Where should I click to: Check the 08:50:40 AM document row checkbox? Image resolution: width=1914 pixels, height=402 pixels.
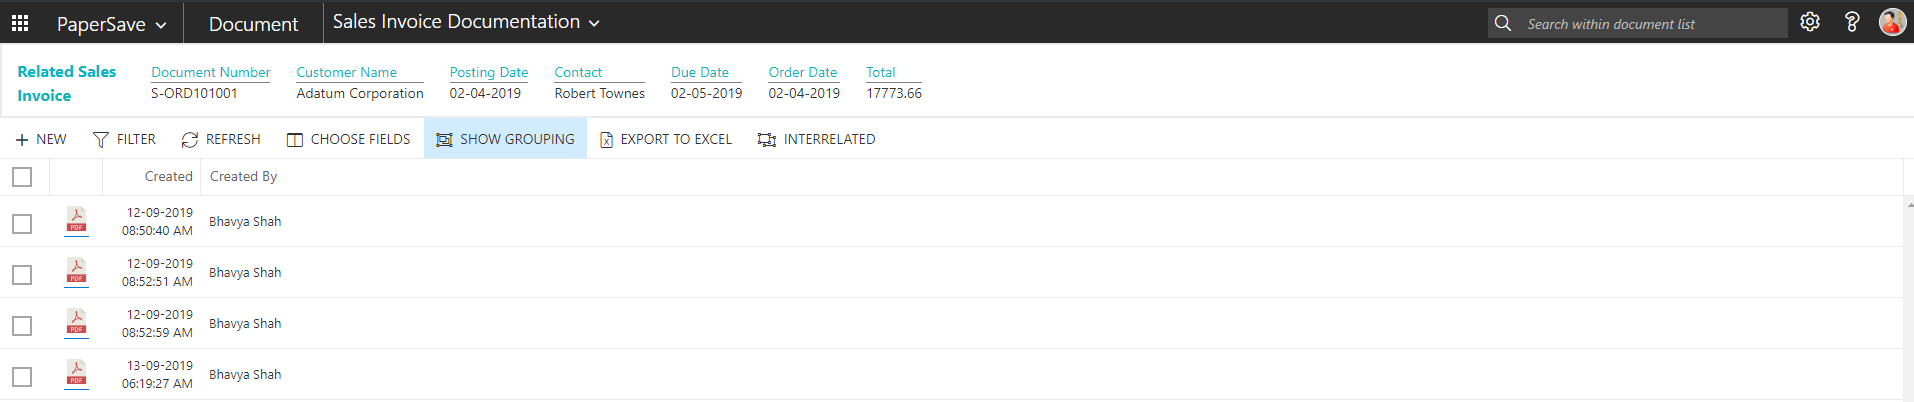coord(22,224)
